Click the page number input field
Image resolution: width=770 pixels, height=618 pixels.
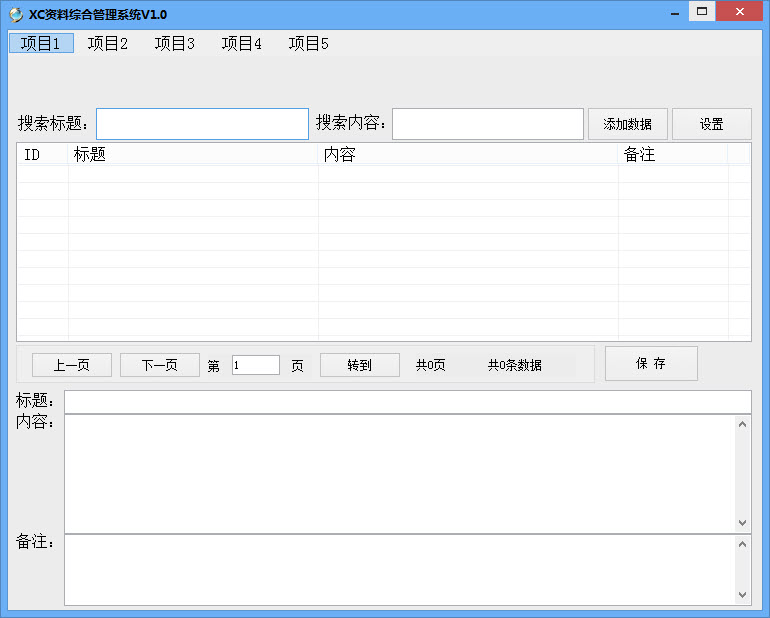[x=256, y=365]
